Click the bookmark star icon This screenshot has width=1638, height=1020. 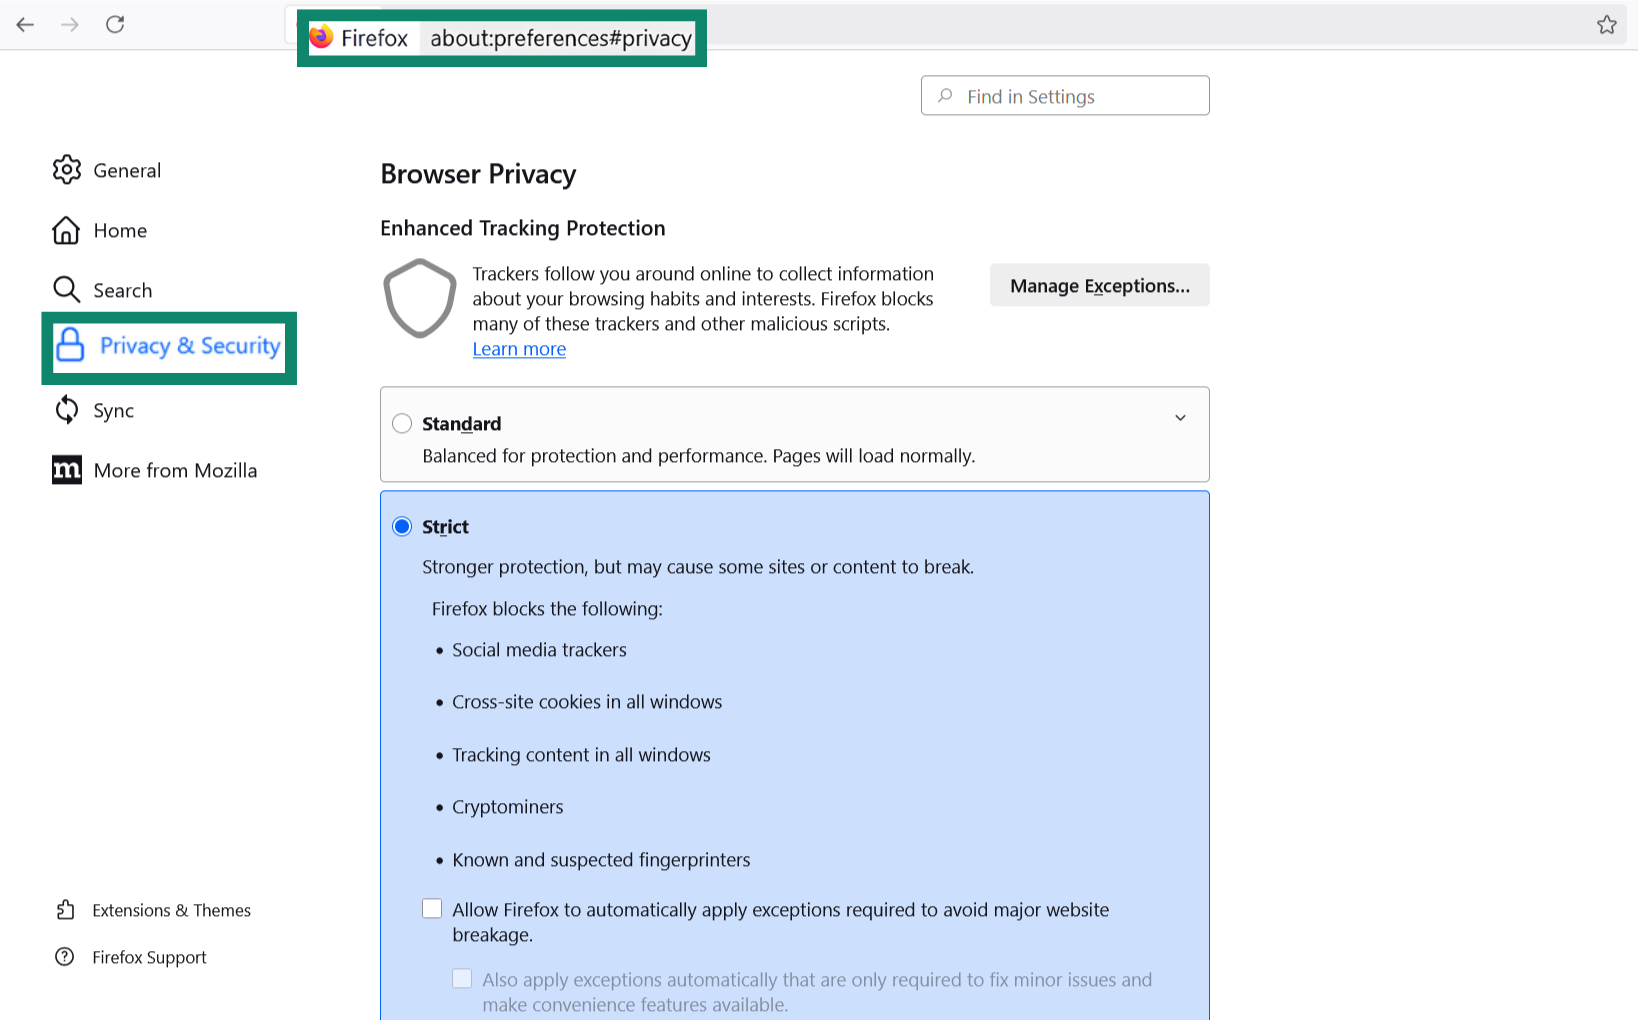coord(1606,24)
